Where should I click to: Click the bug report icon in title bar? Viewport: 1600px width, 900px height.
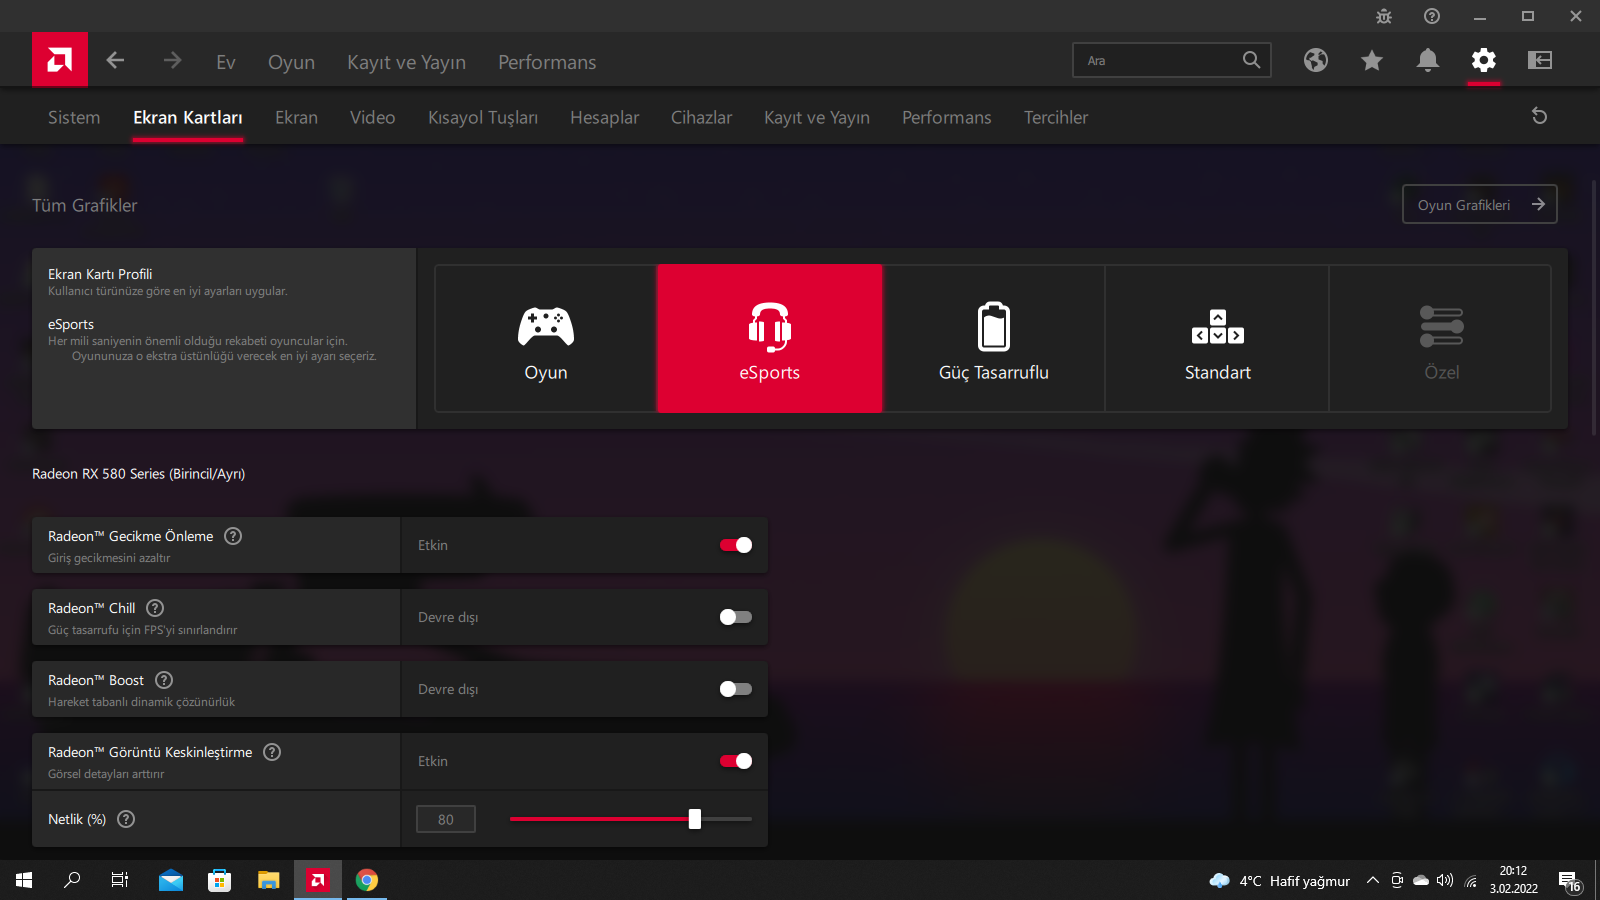1384,16
